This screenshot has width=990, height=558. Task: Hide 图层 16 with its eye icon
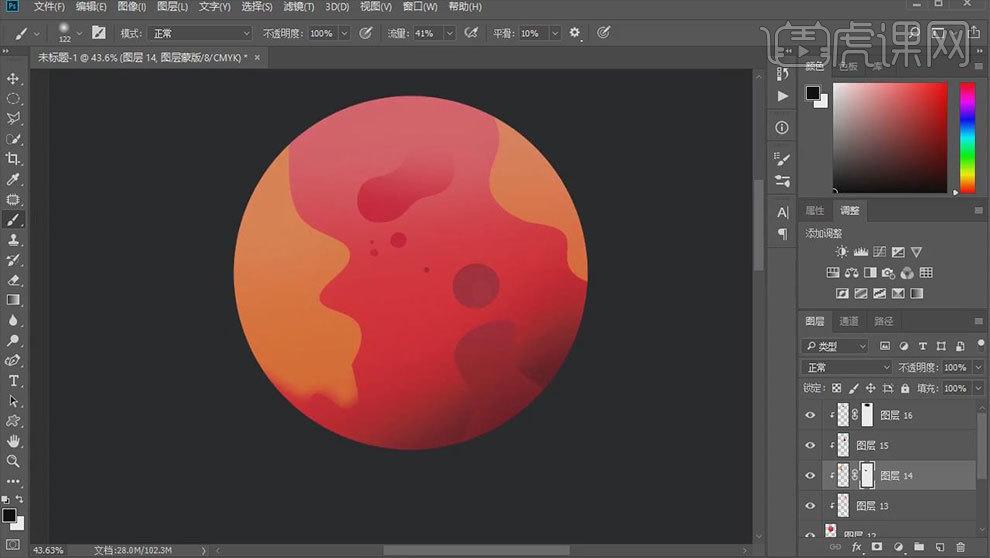810,415
